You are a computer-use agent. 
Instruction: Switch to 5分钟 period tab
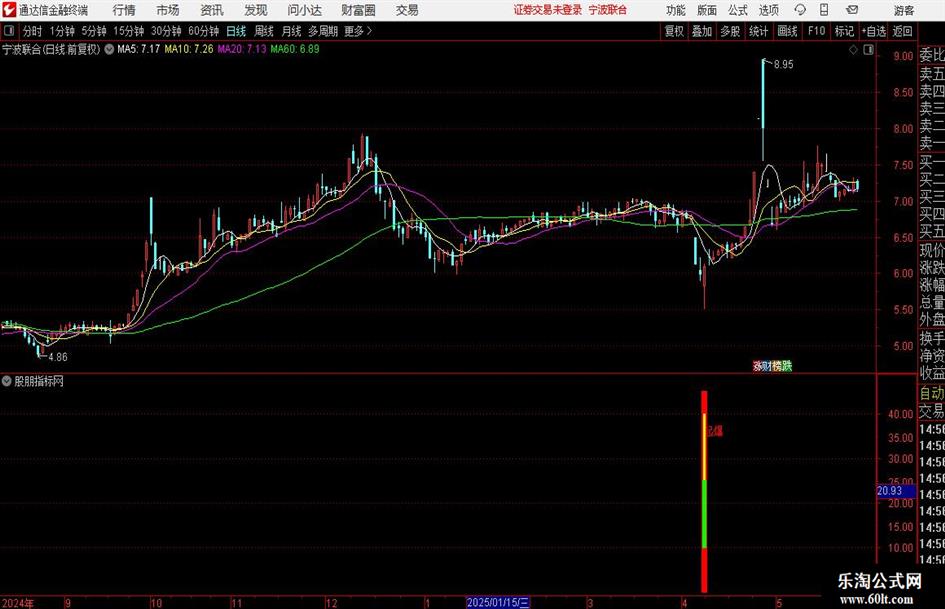(94, 31)
